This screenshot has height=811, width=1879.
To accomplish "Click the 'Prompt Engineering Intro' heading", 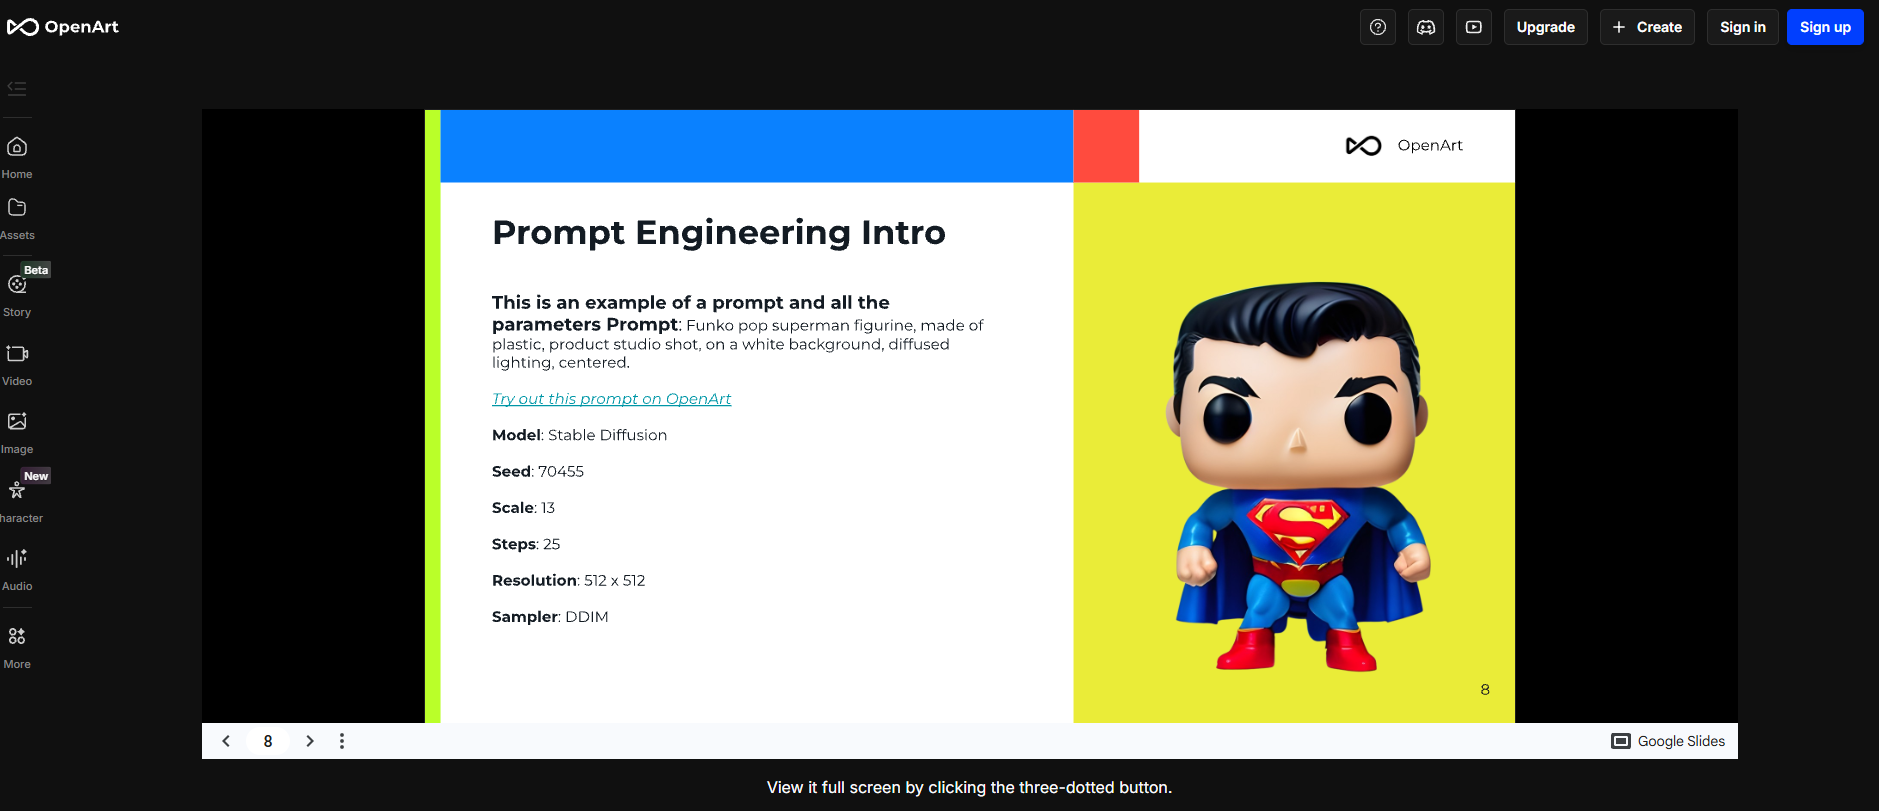I will pyautogui.click(x=718, y=232).
